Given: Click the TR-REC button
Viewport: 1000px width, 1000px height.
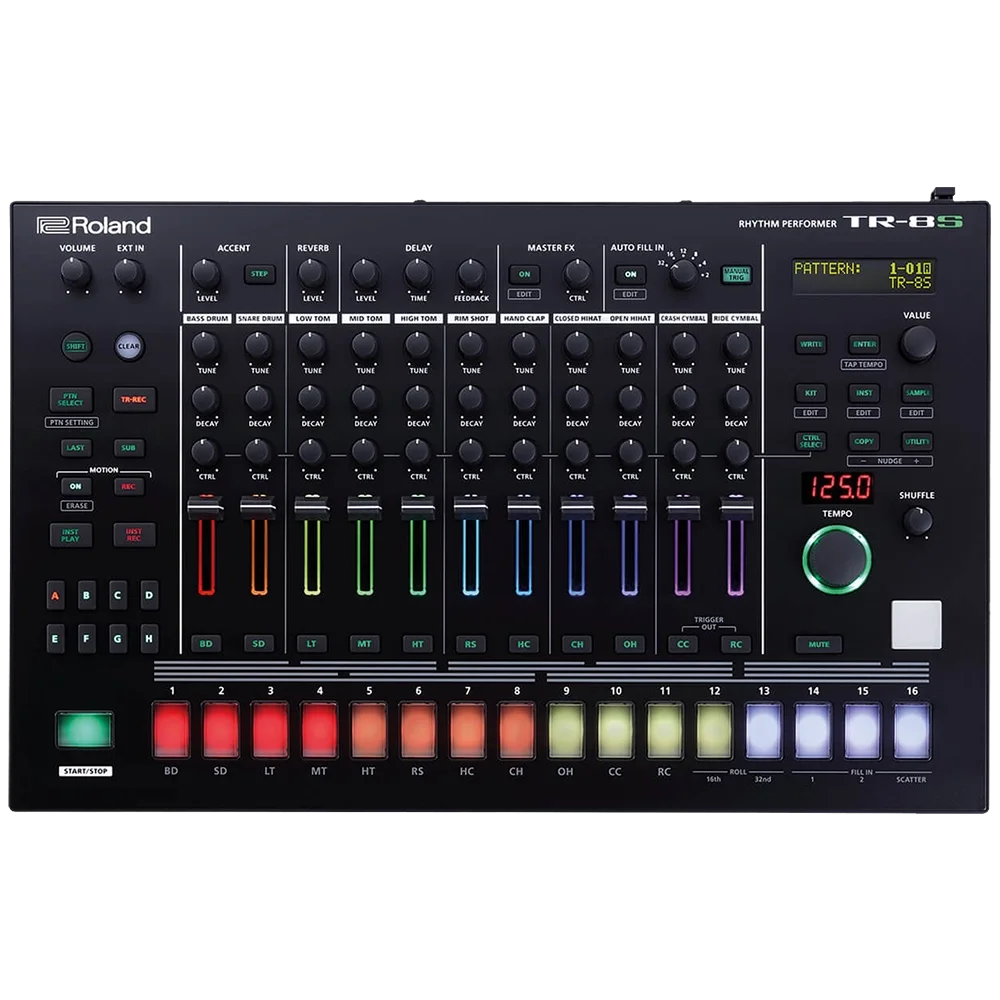Looking at the screenshot, I should click(134, 400).
